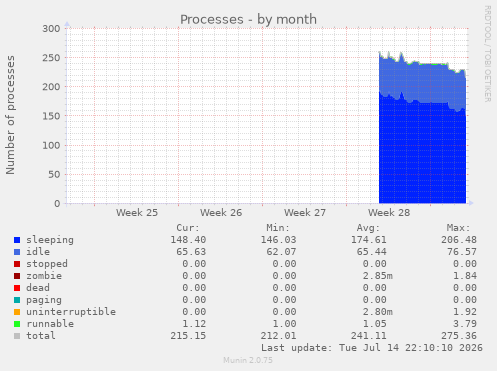Click the dead legend color swatch
The image size is (497, 371).
click(17, 288)
